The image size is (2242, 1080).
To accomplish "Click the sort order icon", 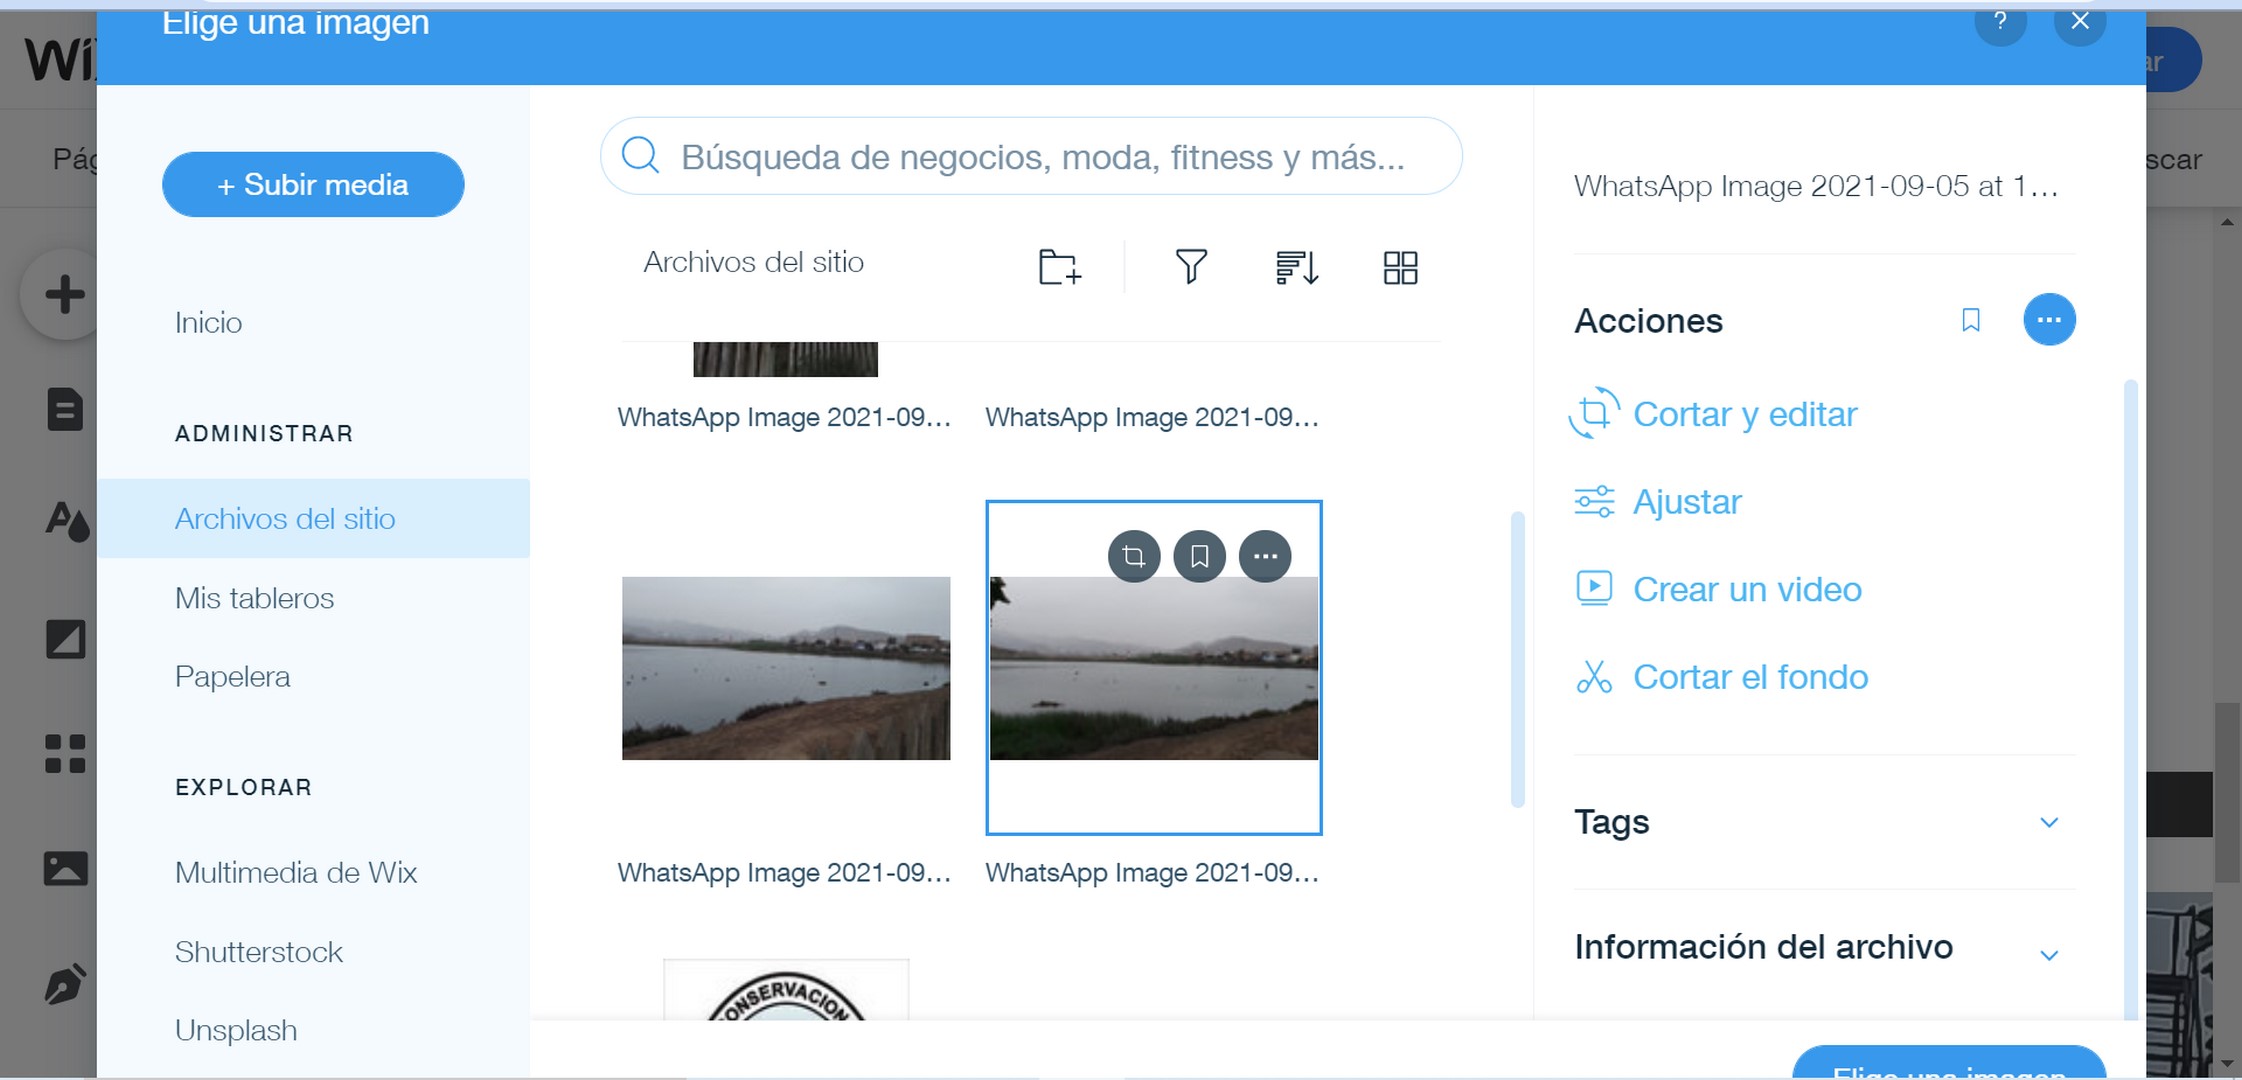I will [x=1296, y=267].
